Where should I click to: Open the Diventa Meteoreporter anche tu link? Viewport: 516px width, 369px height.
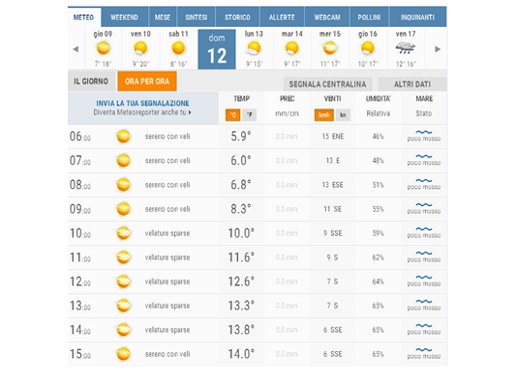[142, 112]
